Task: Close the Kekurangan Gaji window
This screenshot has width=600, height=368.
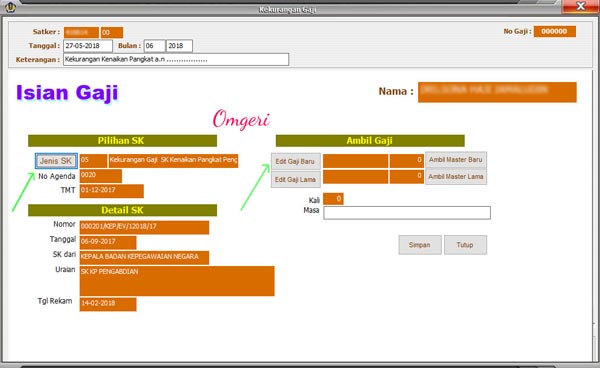Action: pos(580,6)
